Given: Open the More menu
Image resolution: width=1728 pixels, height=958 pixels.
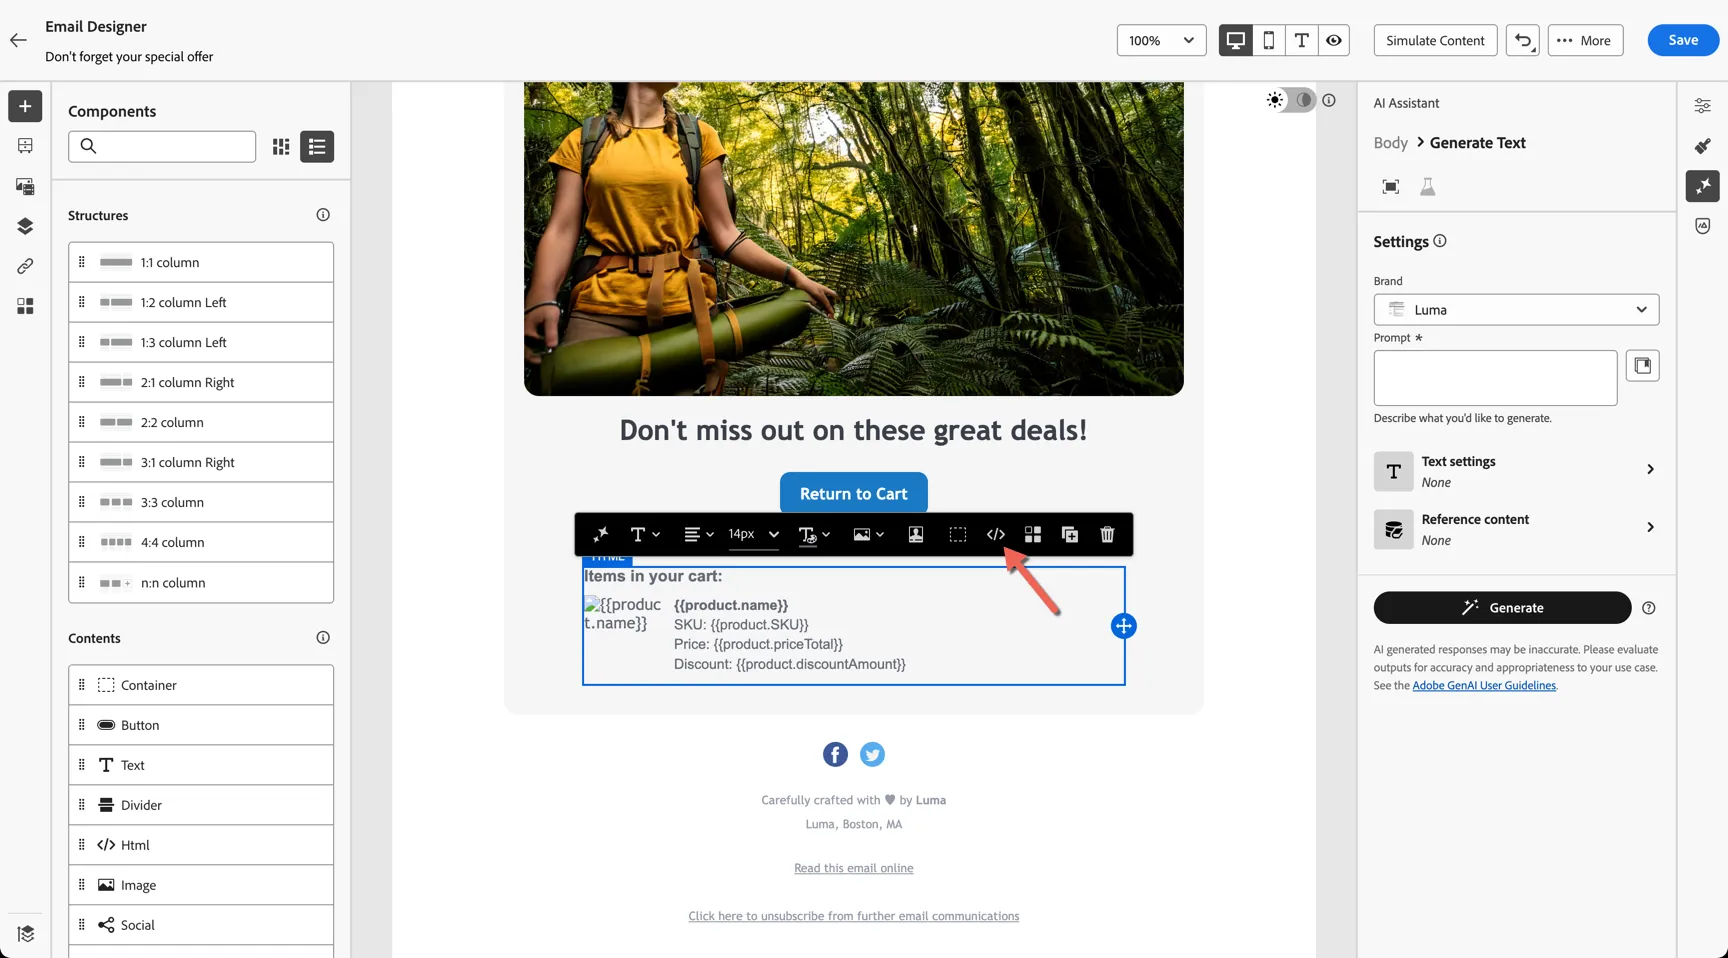Looking at the screenshot, I should (x=1585, y=40).
